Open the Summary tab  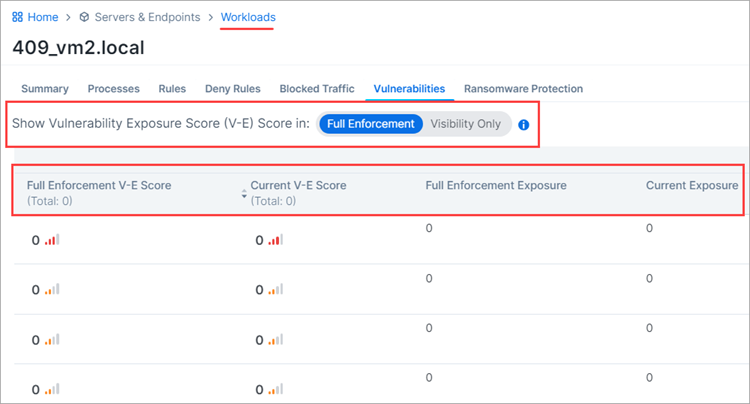click(45, 89)
